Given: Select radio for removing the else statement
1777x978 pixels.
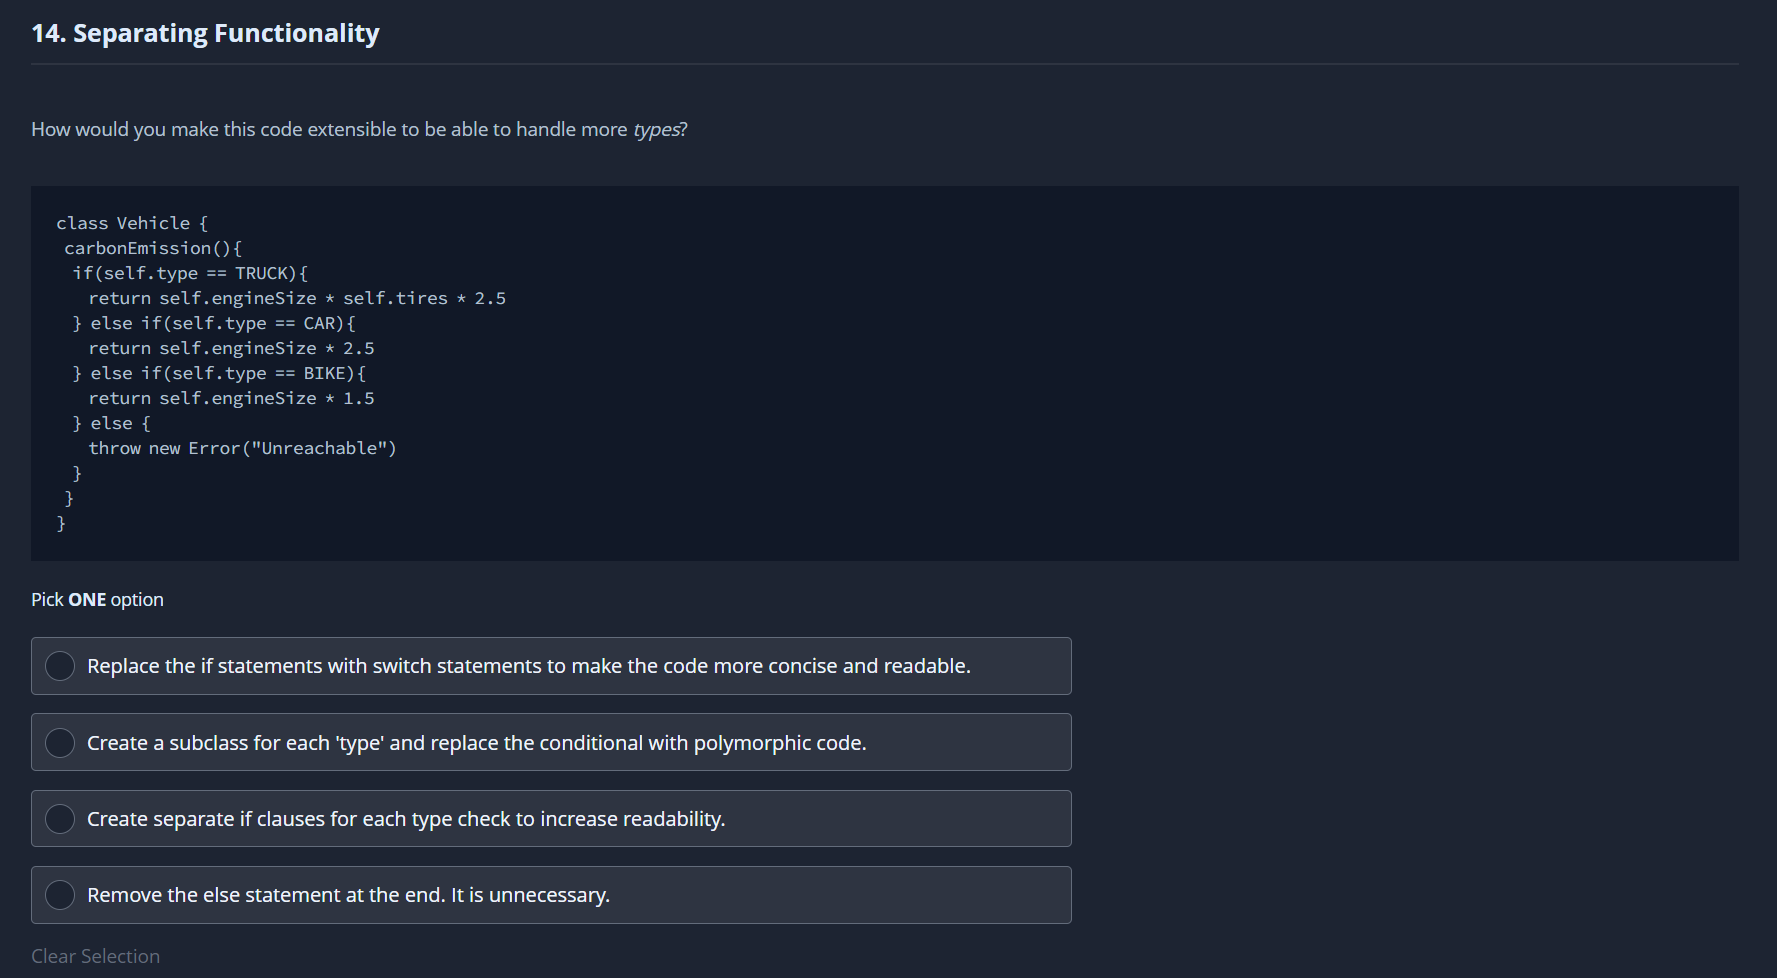Looking at the screenshot, I should tap(60, 895).
